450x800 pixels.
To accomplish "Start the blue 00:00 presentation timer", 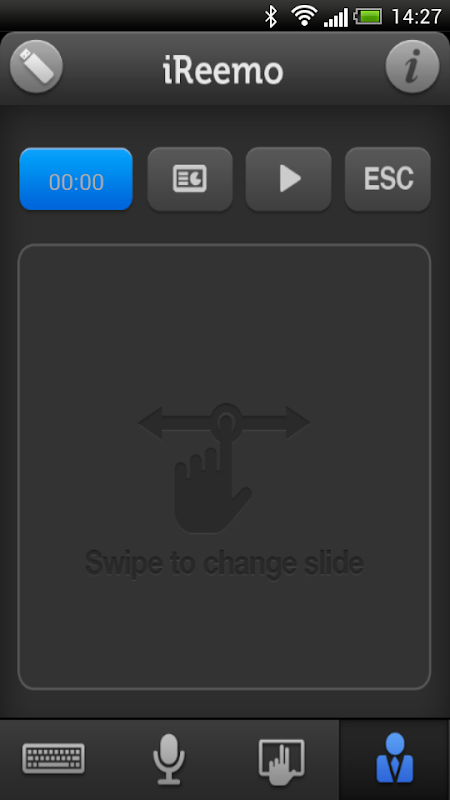I will [x=76, y=179].
